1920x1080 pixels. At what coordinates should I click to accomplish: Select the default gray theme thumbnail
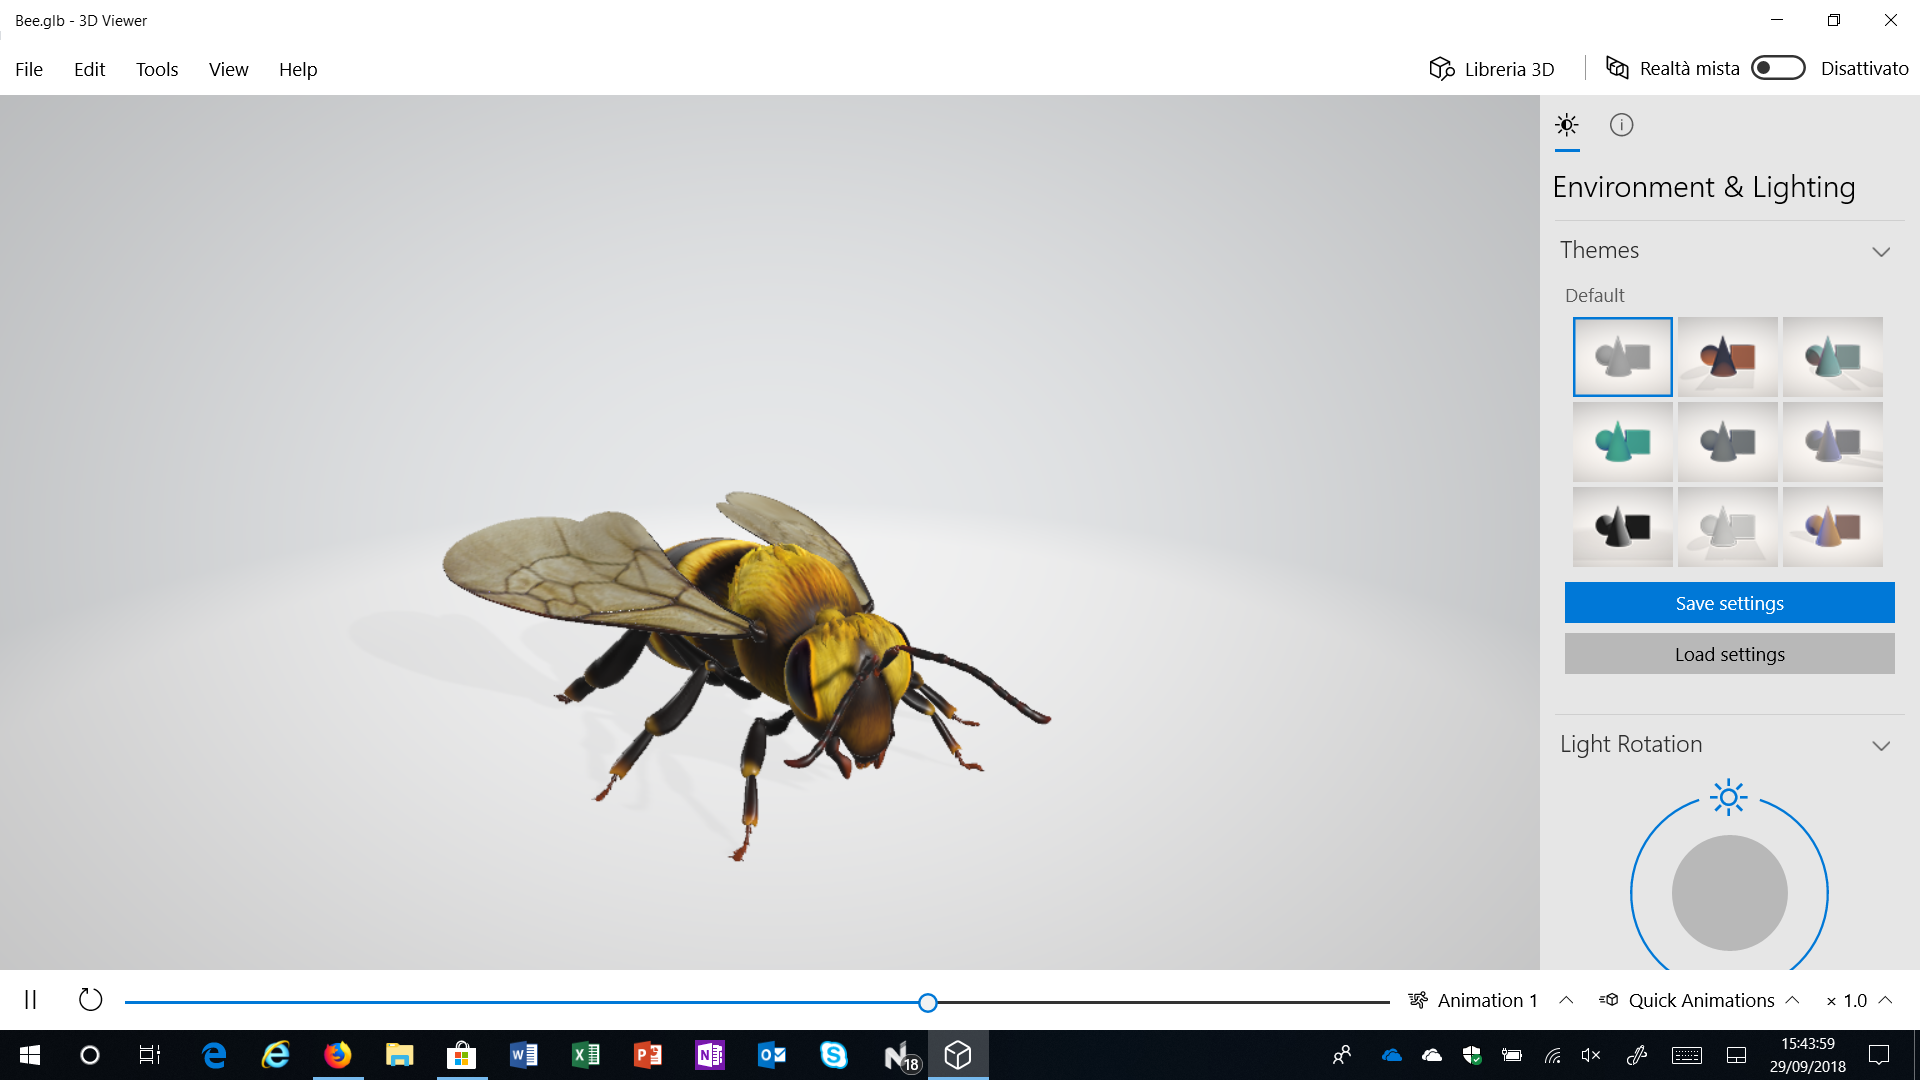coord(1622,357)
